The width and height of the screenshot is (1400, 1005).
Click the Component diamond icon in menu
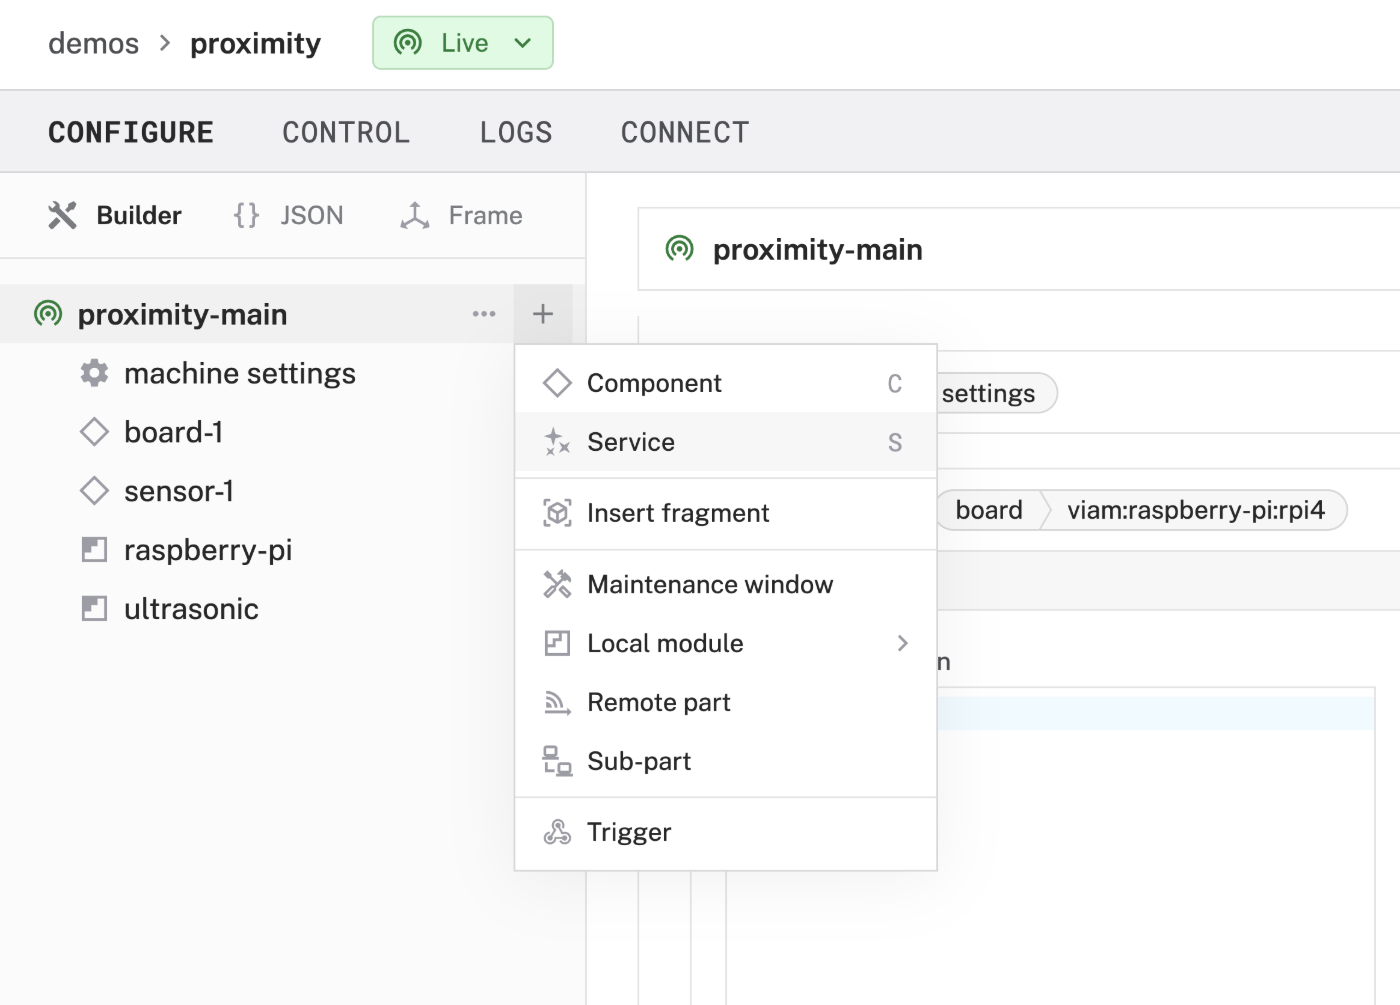[x=557, y=383]
